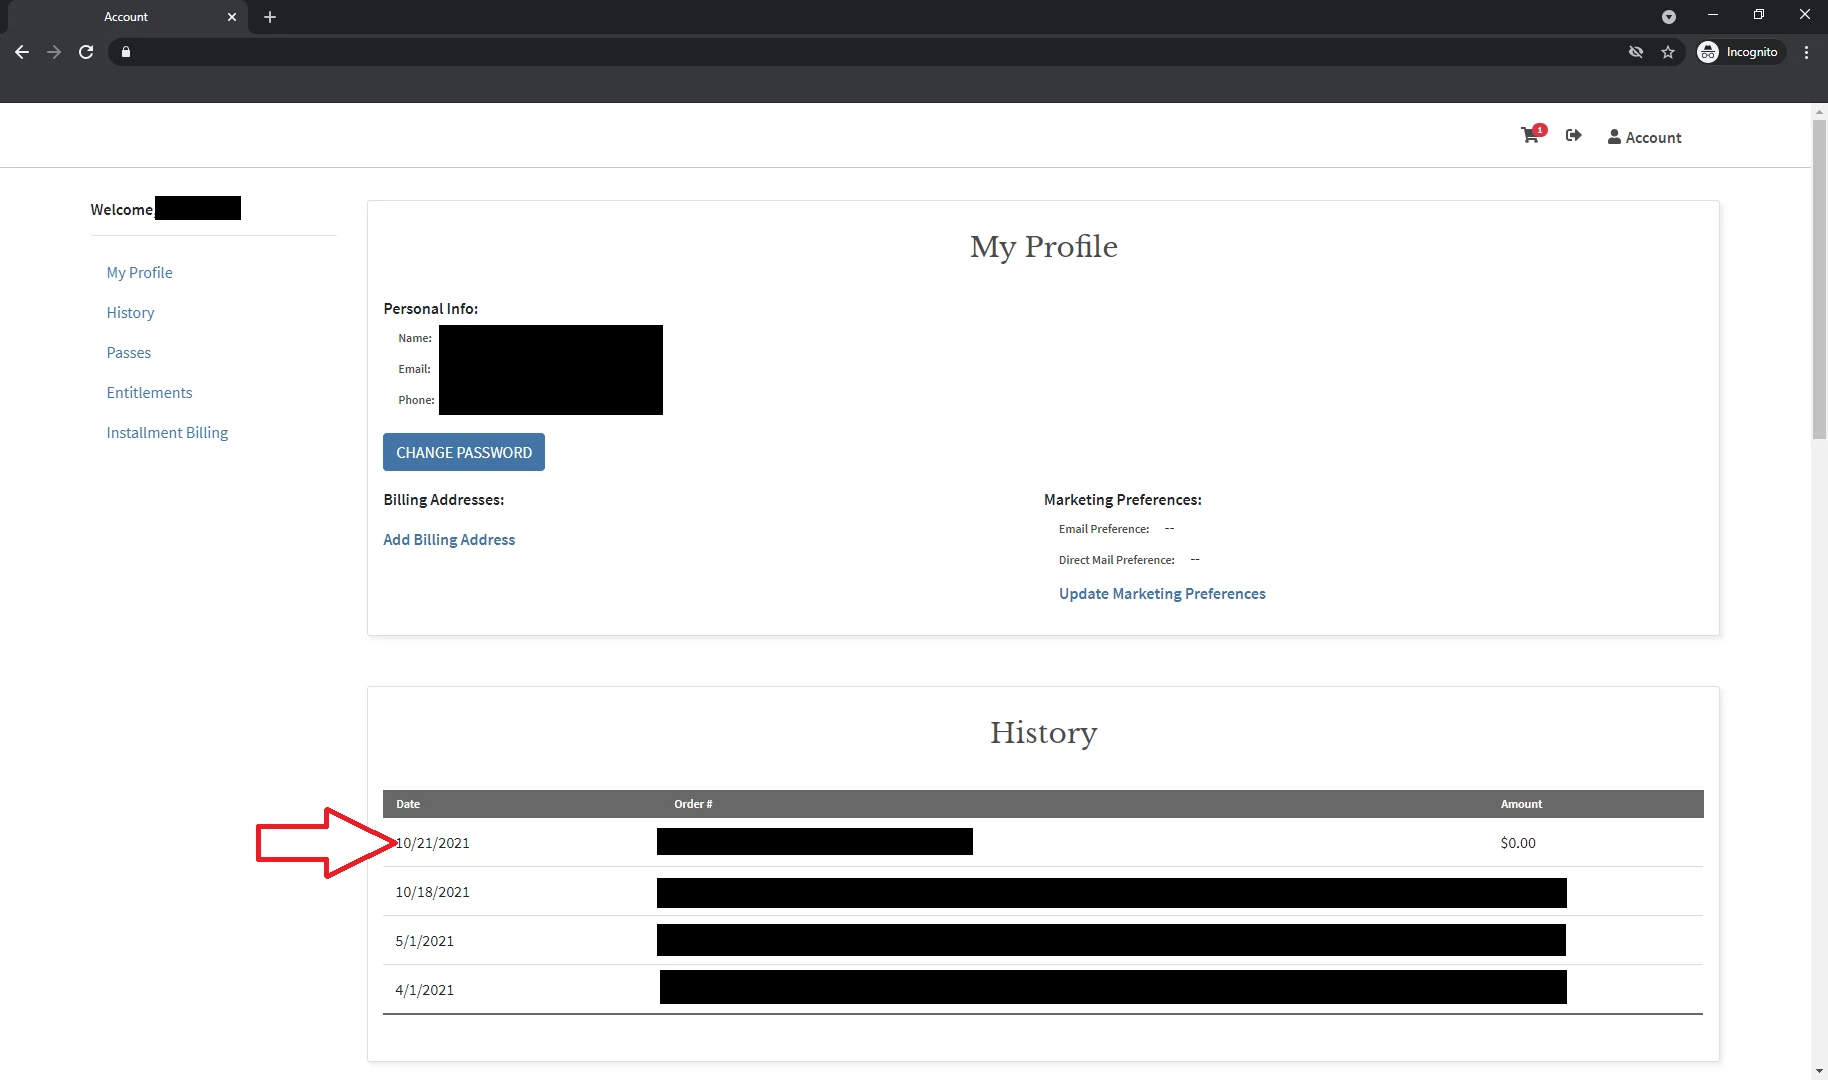Open Entitlements in sidebar
Viewport: 1828px width, 1080px height.
click(150, 392)
